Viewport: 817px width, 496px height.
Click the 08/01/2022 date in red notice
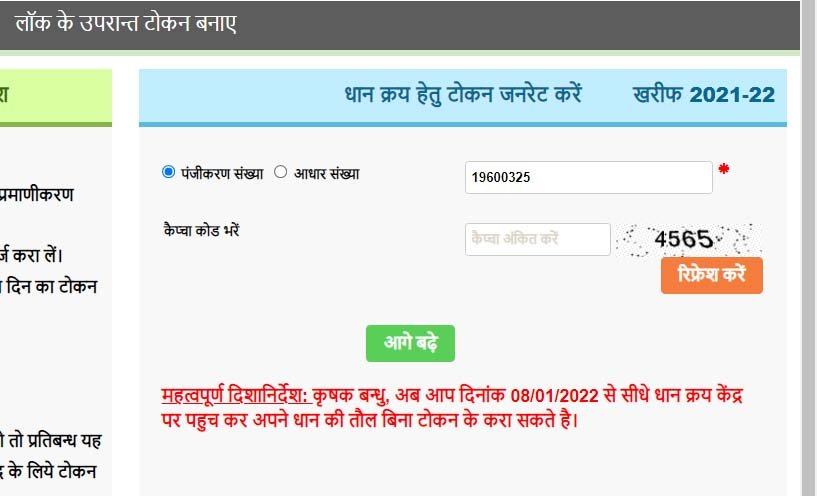[554, 396]
